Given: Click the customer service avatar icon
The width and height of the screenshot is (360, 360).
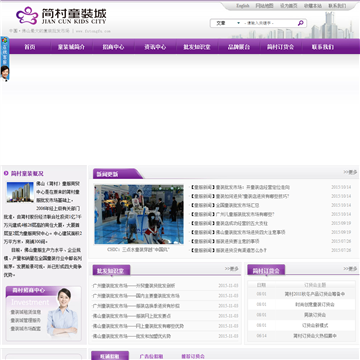Looking at the screenshot, I should tap(5, 73).
